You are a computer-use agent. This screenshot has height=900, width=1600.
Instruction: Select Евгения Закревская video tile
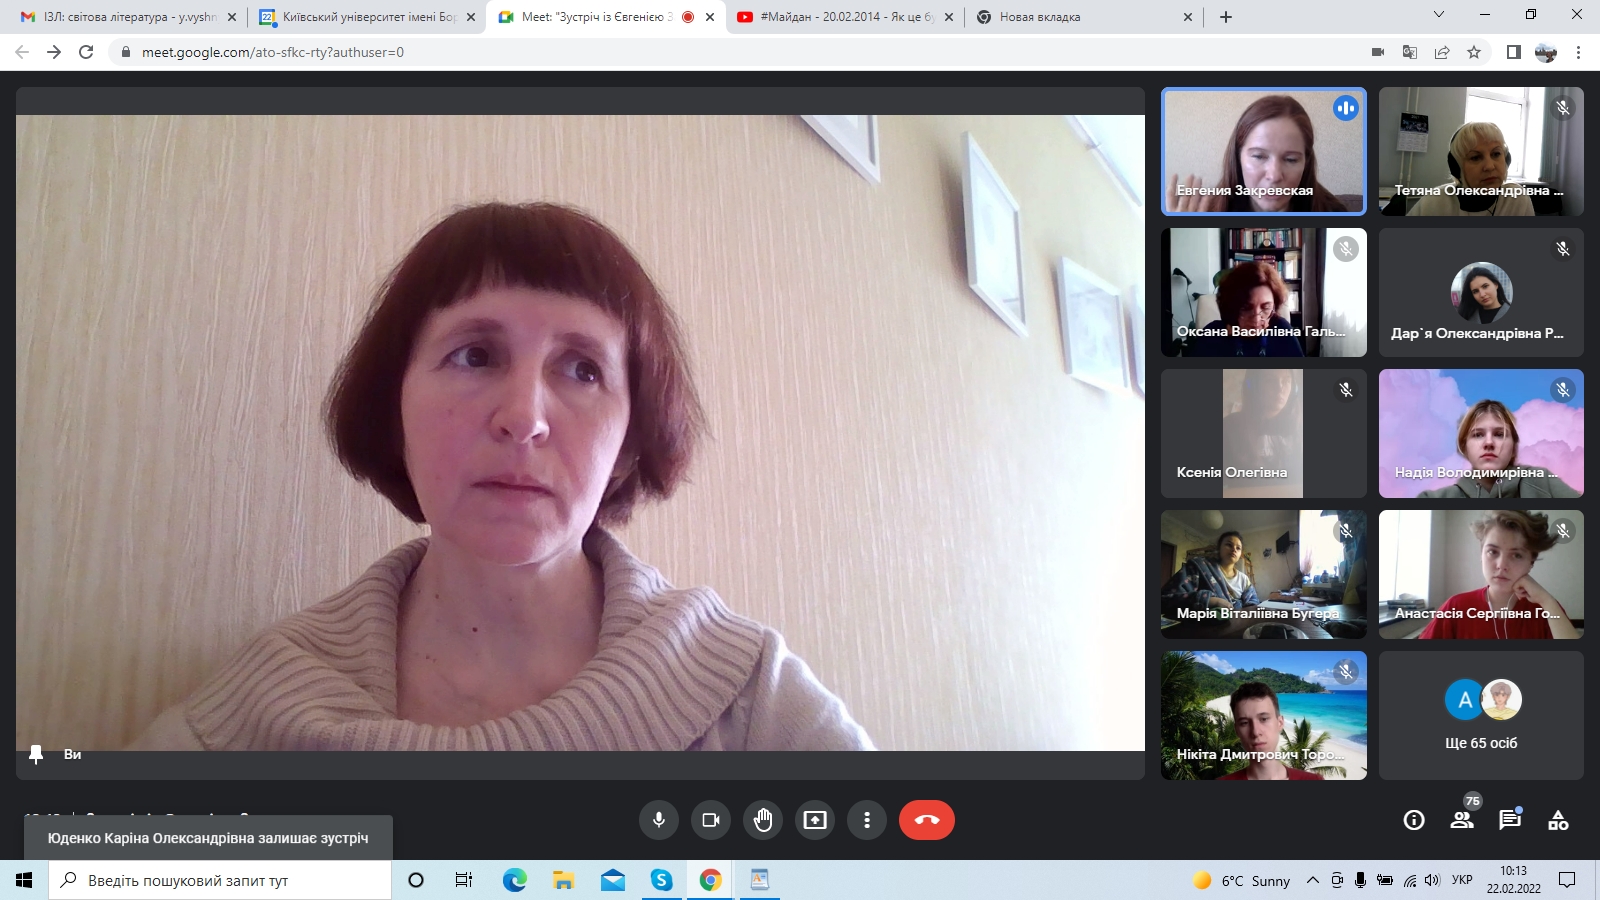(x=1263, y=151)
